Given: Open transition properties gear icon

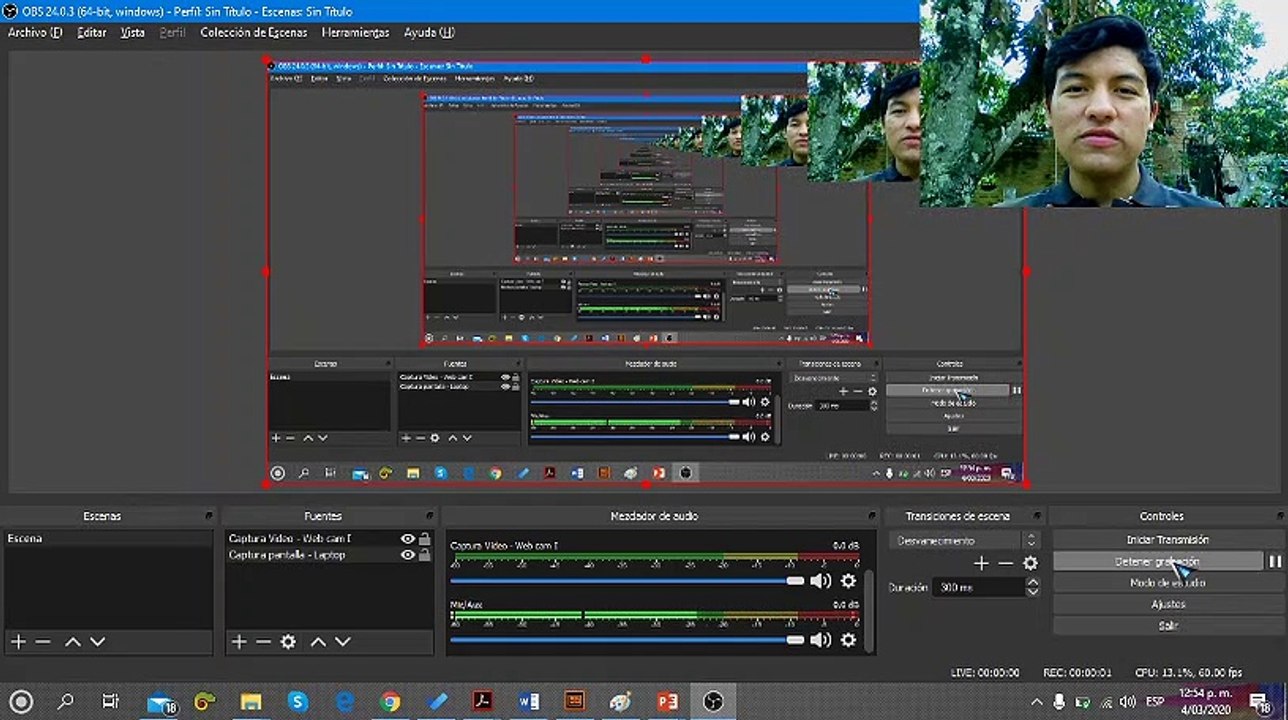Looking at the screenshot, I should pos(1030,563).
